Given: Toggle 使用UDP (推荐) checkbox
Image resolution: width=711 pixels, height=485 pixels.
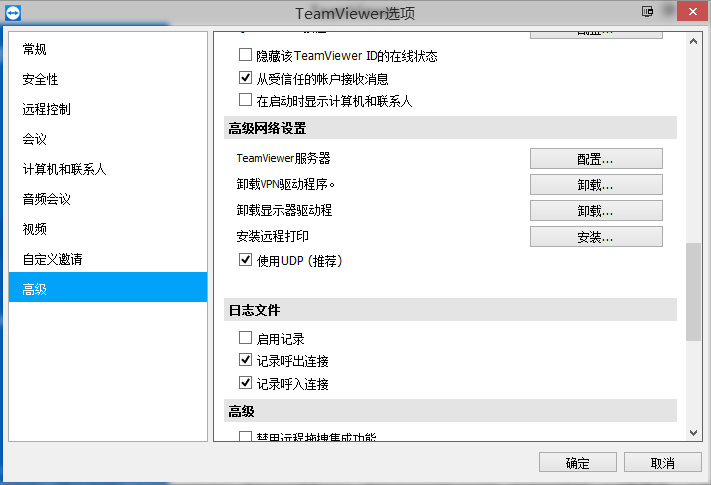Looking at the screenshot, I should pyautogui.click(x=245, y=260).
